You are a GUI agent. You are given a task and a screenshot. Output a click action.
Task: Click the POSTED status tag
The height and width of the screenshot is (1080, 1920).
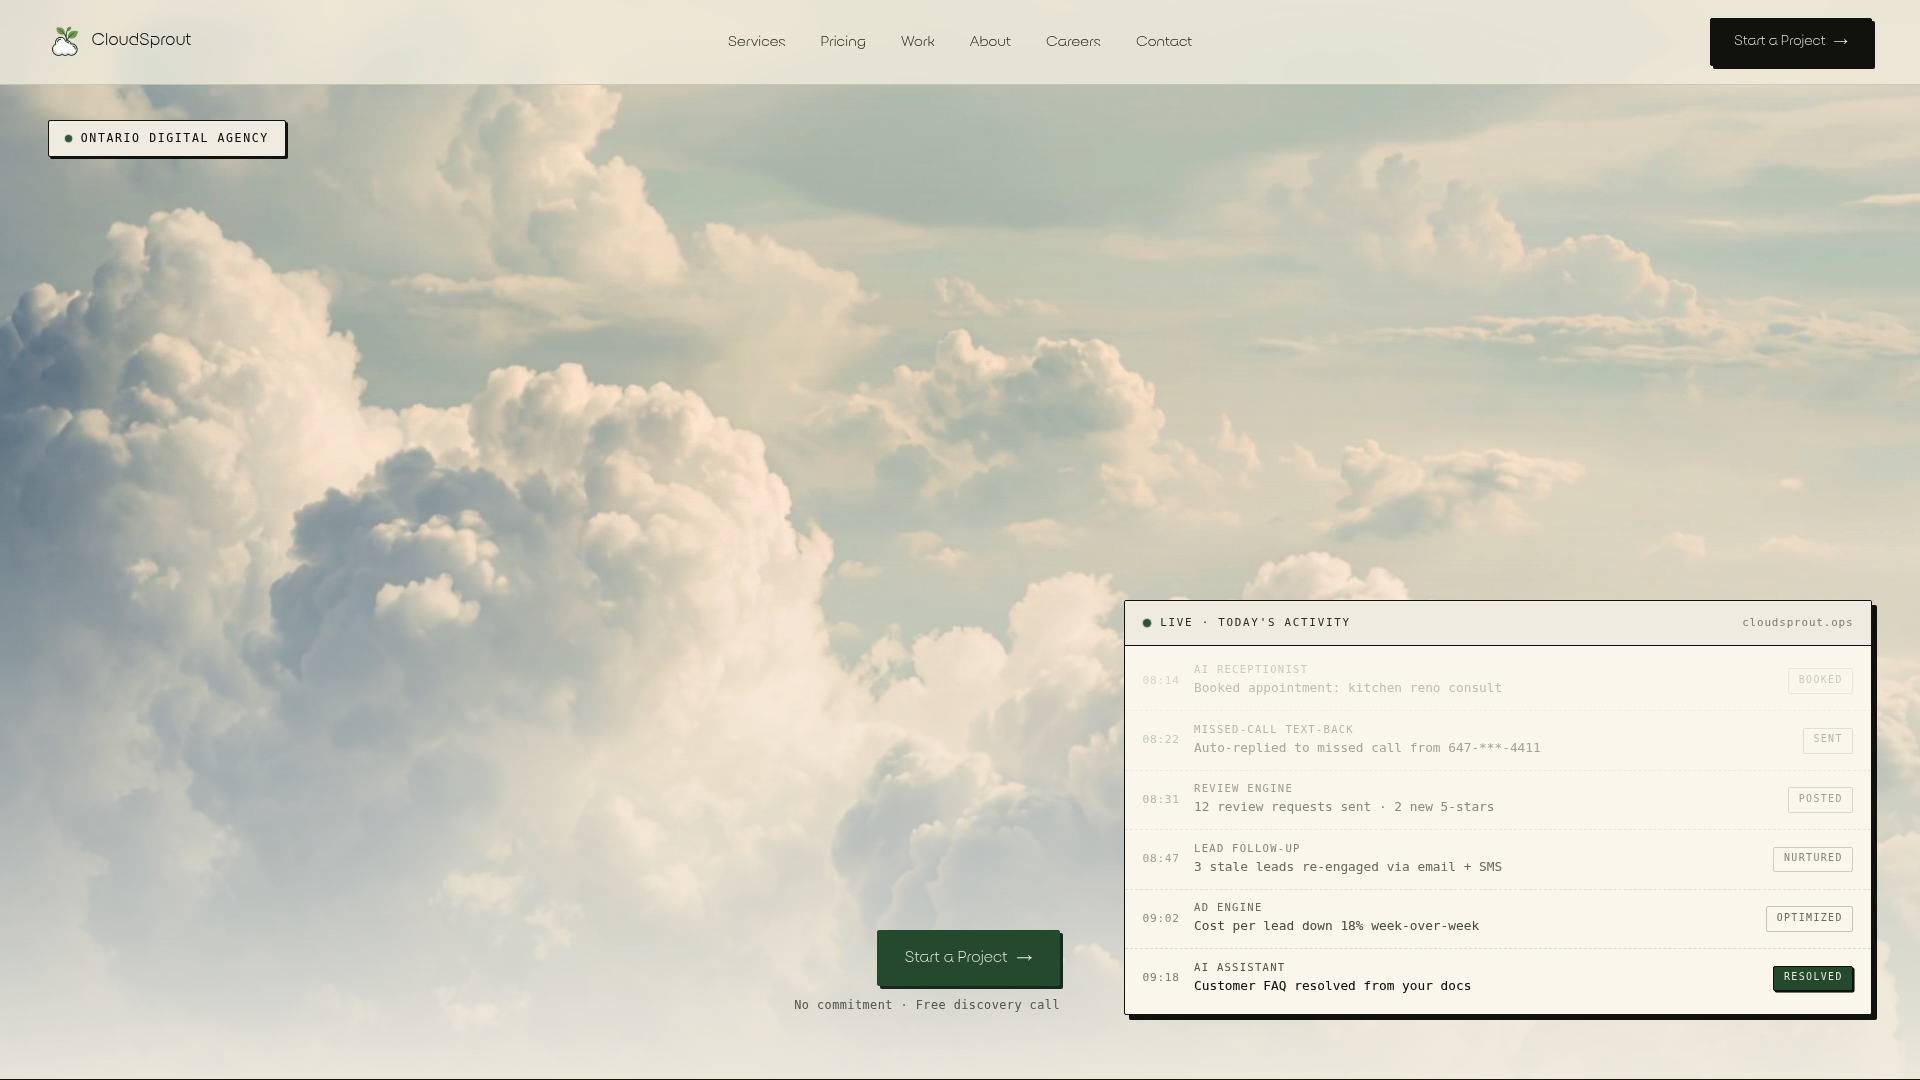pos(1820,799)
